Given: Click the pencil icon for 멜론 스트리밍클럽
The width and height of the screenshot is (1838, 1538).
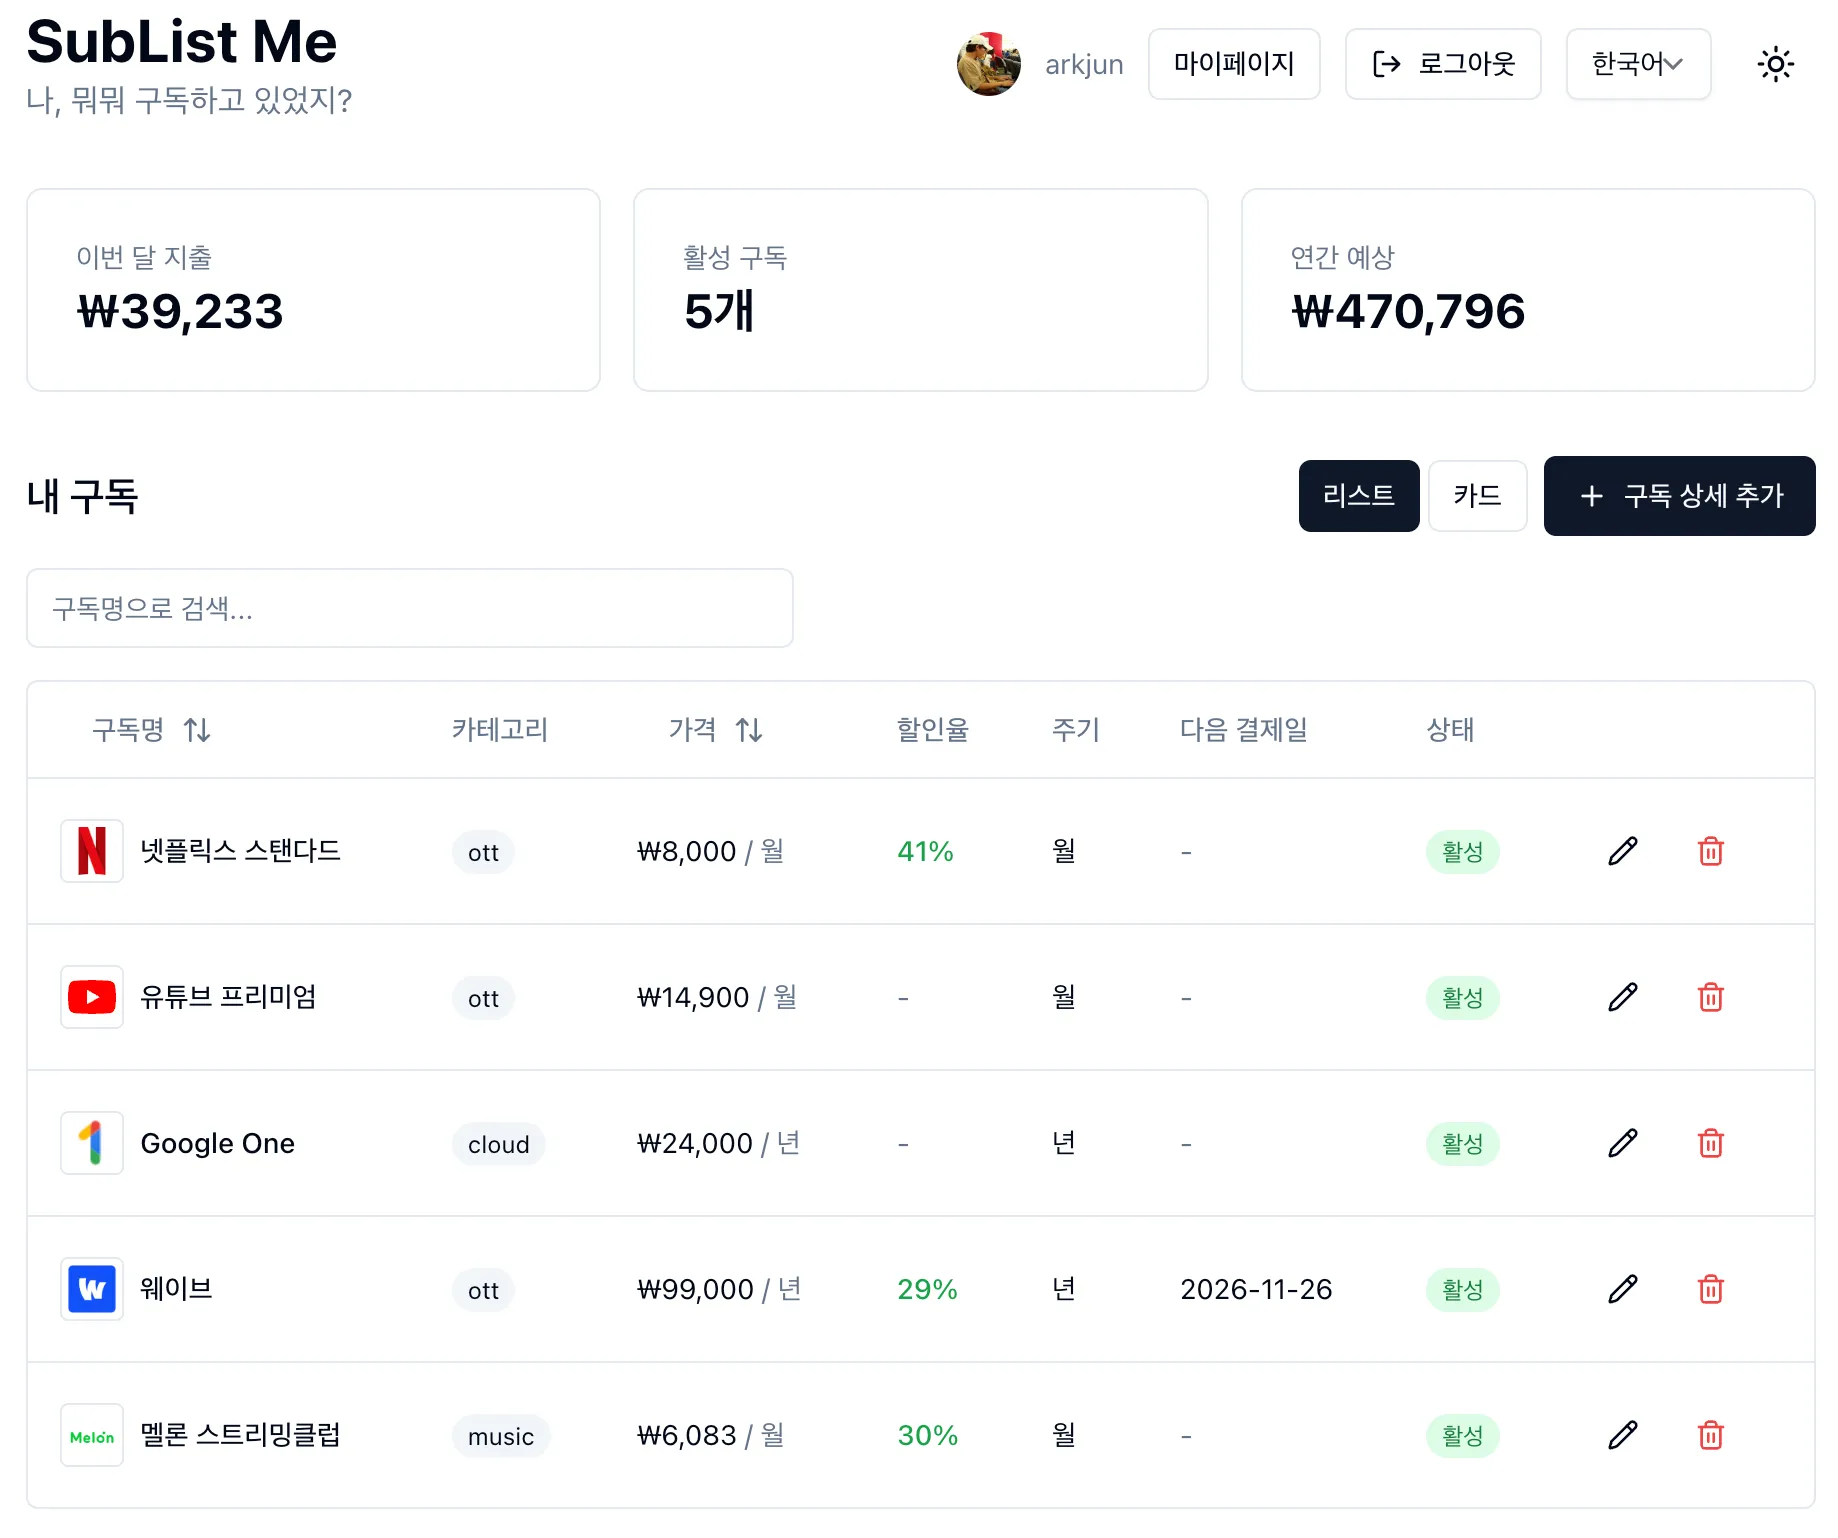Looking at the screenshot, I should [x=1622, y=1435].
